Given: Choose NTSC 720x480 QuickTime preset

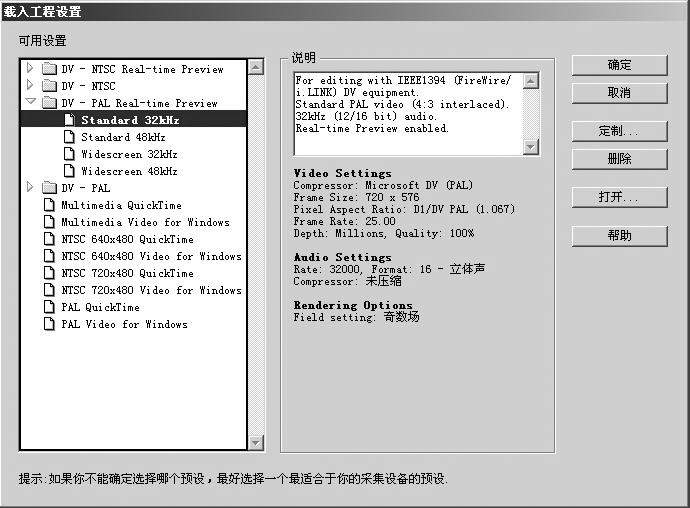Looking at the screenshot, I should [128, 273].
